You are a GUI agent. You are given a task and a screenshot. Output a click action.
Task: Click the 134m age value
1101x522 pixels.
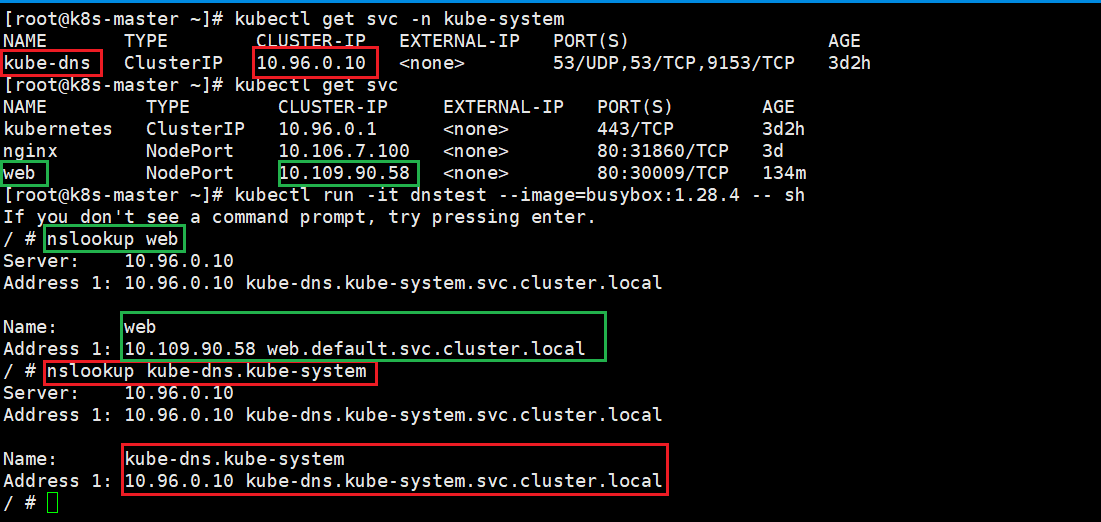783,173
